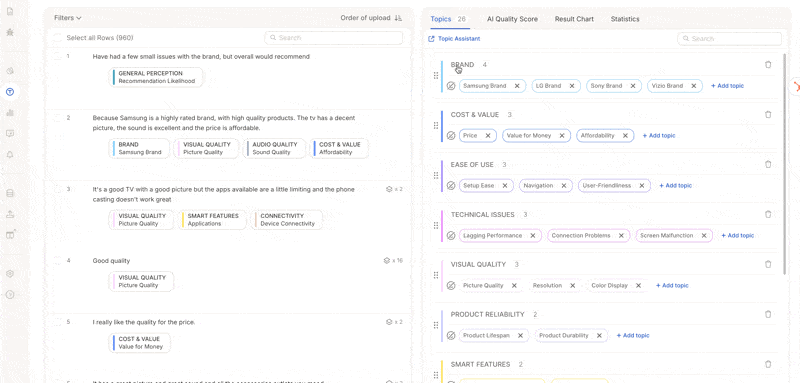Grab the COST & VALUE drag handle
This screenshot has width=800, height=383.
(436, 125)
